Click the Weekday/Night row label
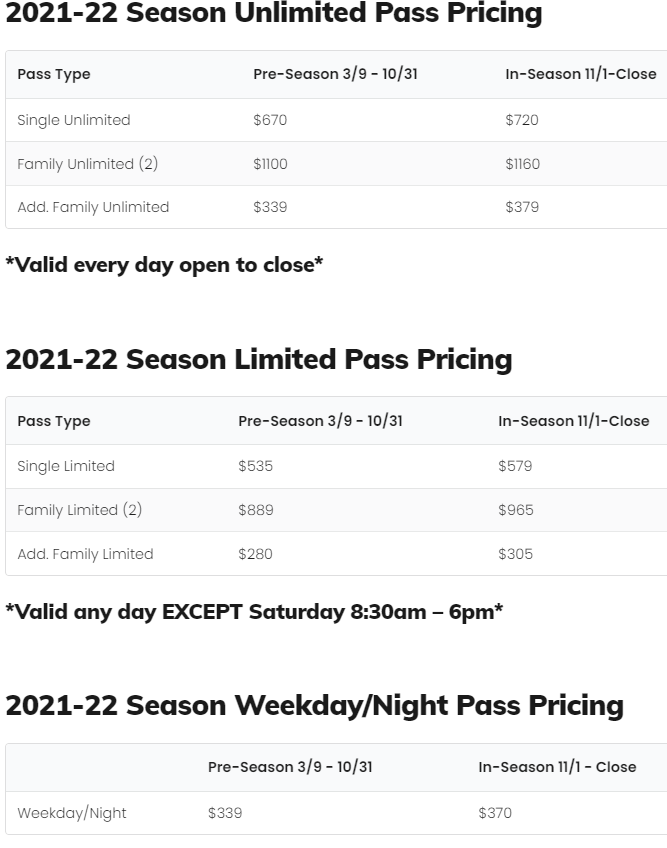667x848 pixels. (x=72, y=813)
